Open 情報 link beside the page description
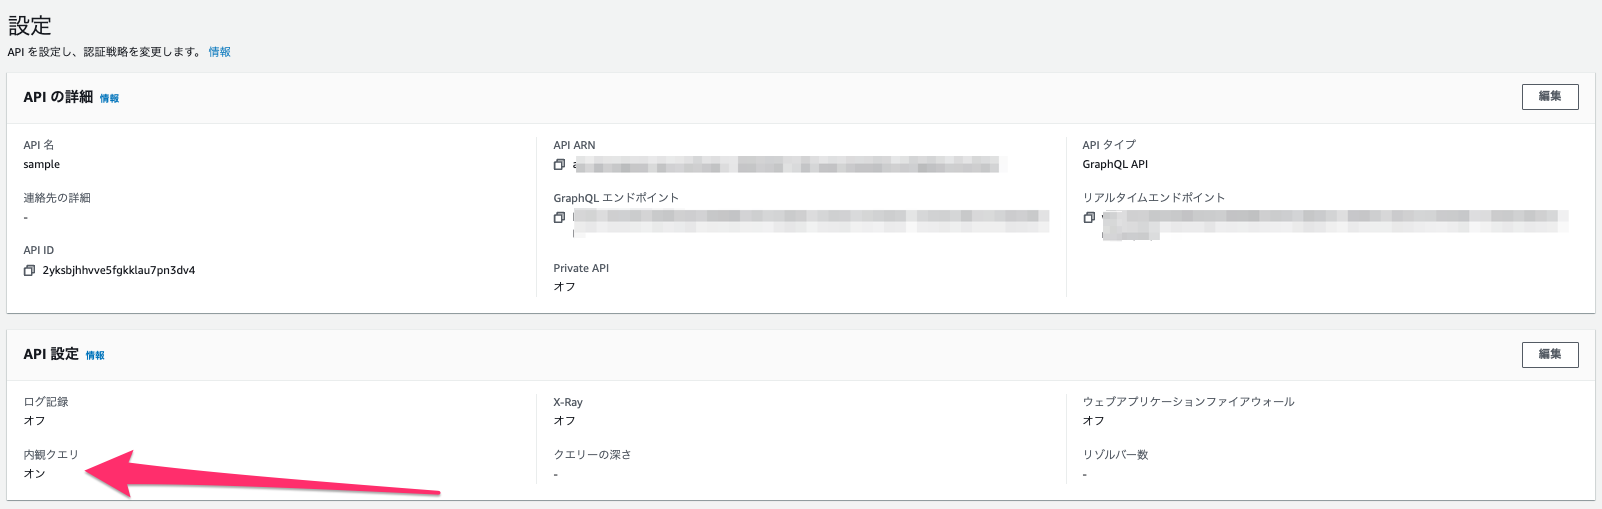The height and width of the screenshot is (509, 1602). pos(219,52)
